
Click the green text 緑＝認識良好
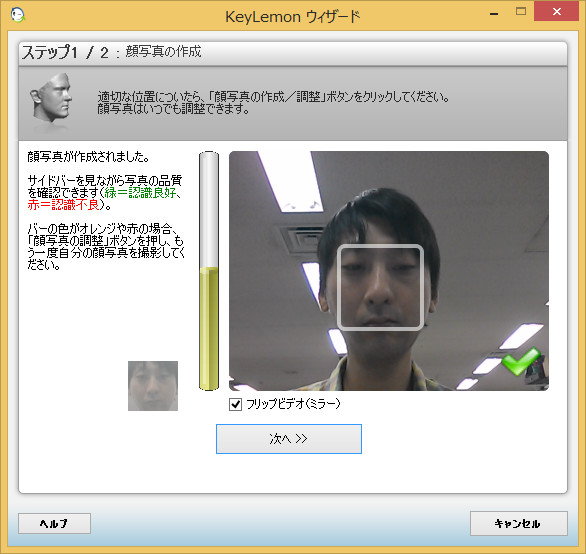point(140,193)
